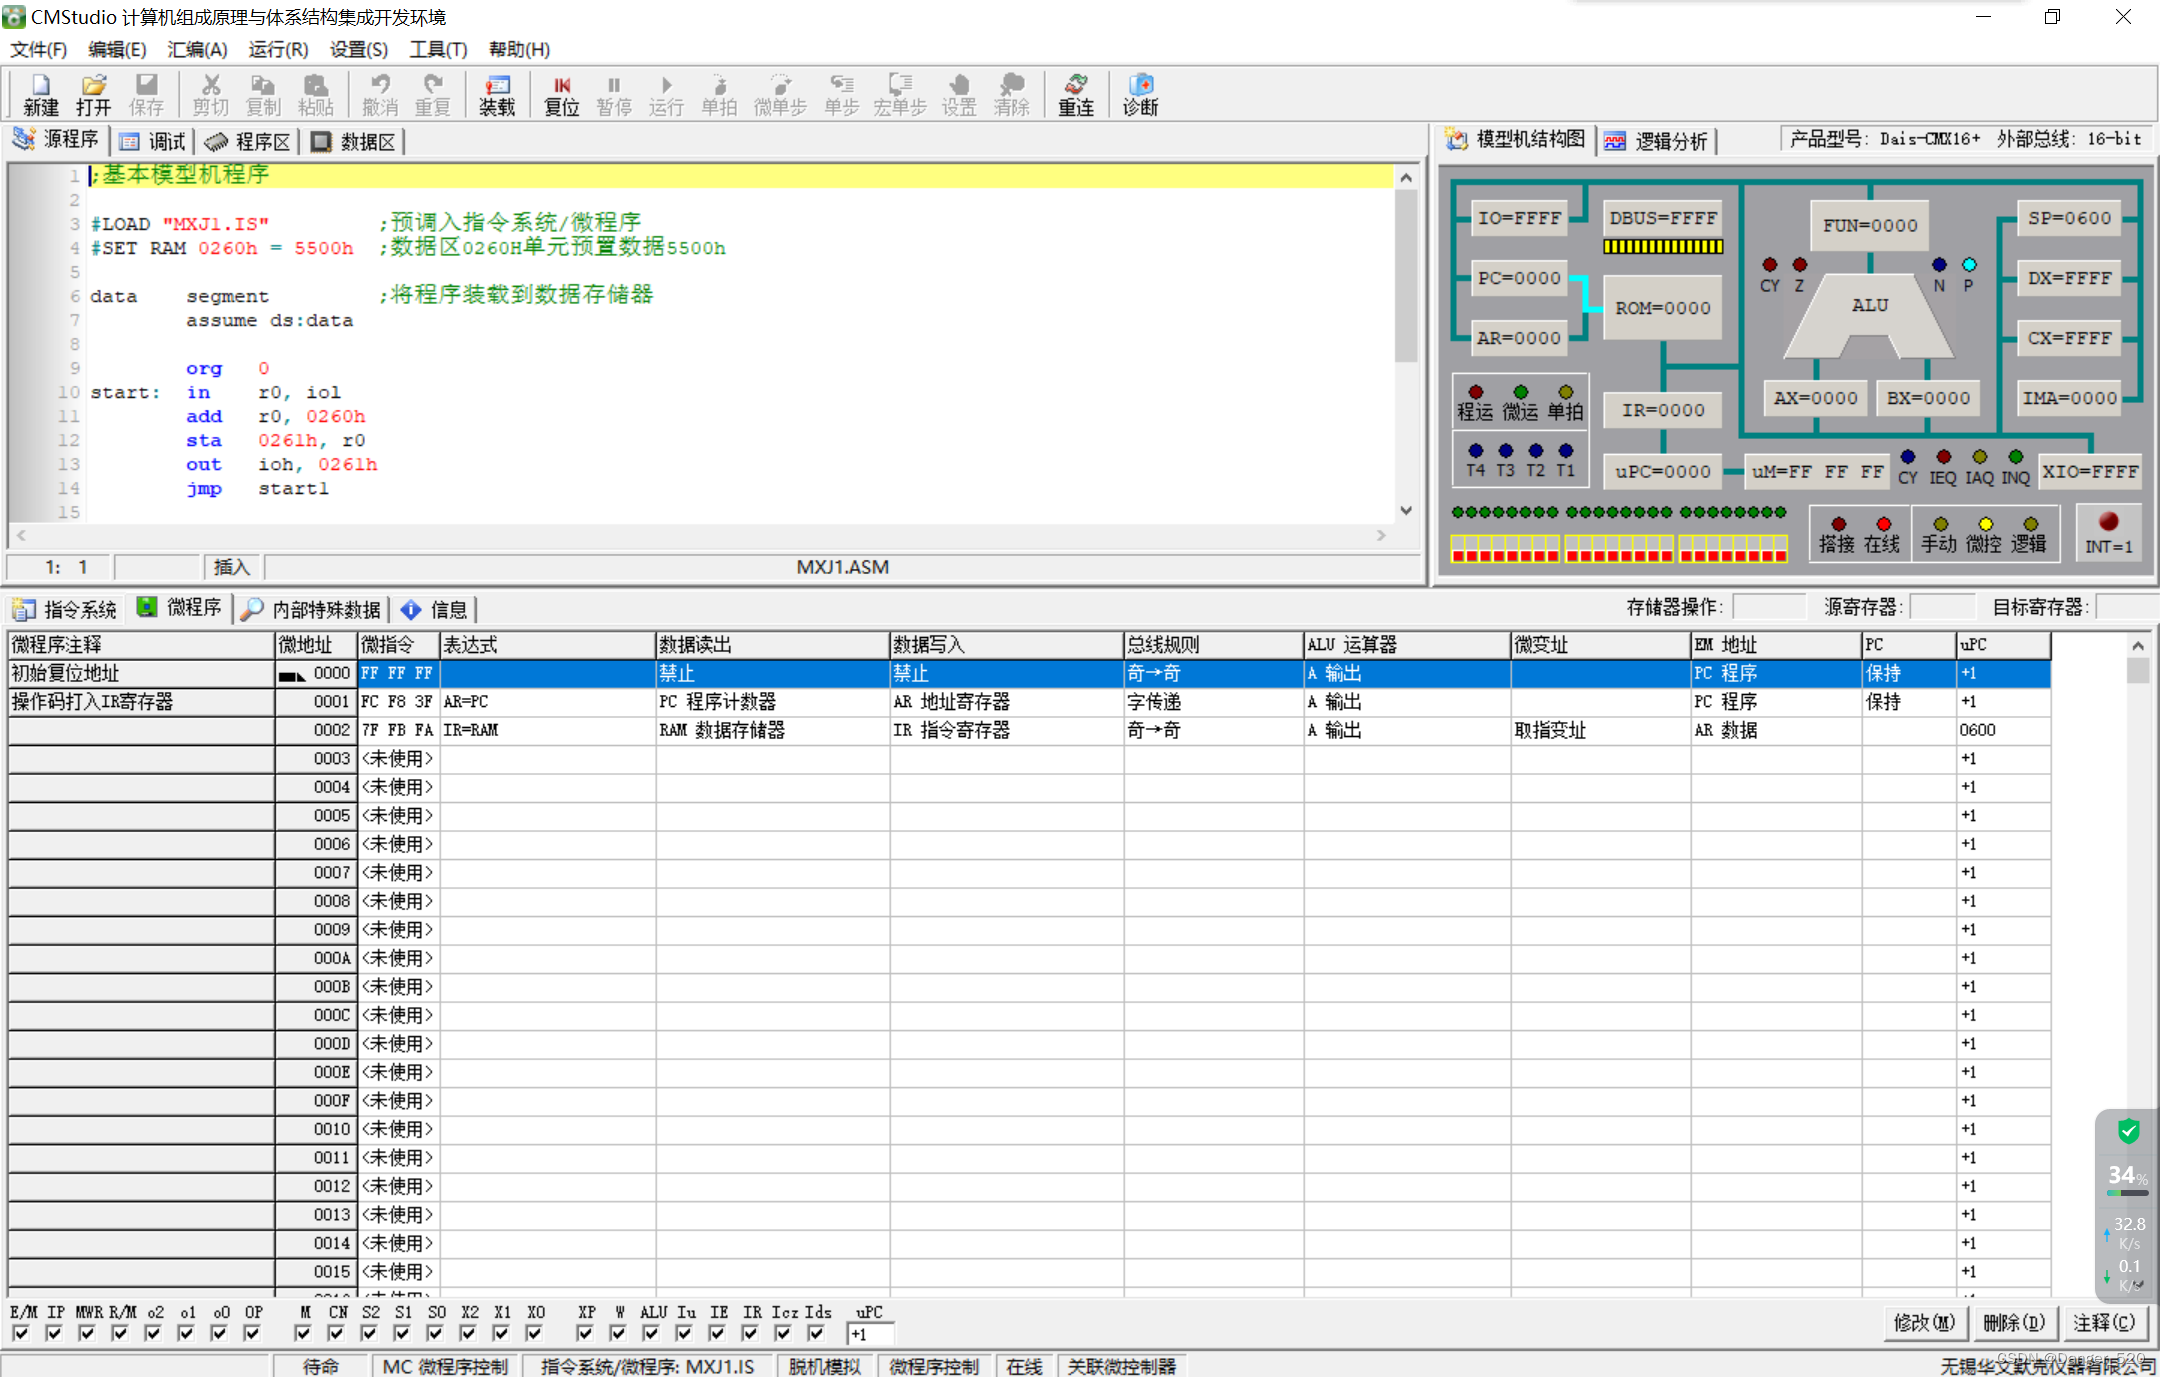
Task: Click the 新建 (new file) icon
Action: 40,94
